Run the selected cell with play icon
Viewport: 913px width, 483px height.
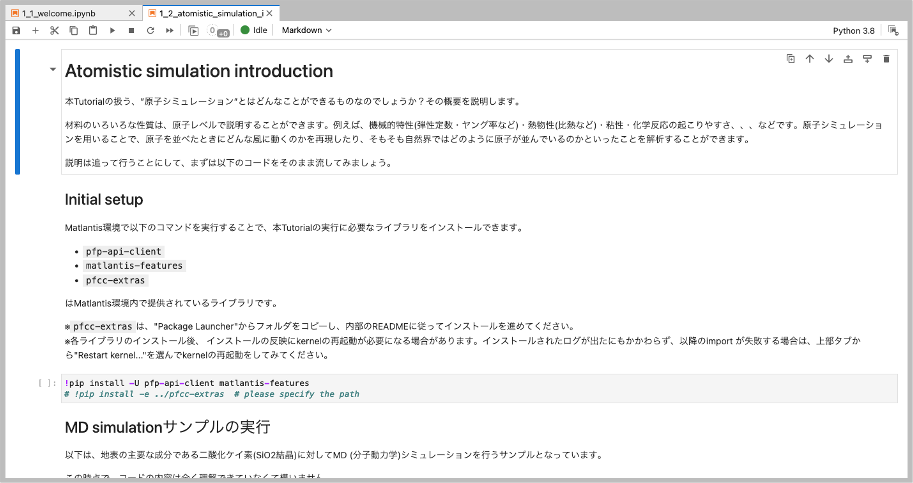pos(111,31)
